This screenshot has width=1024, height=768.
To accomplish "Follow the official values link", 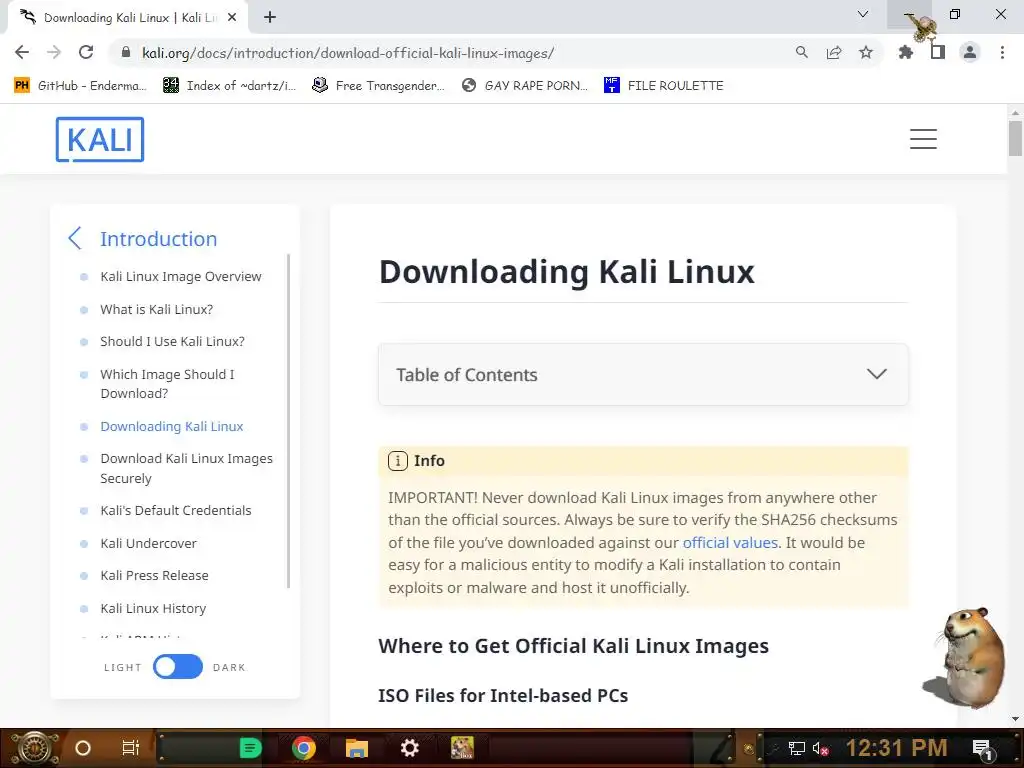I will [x=730, y=543].
